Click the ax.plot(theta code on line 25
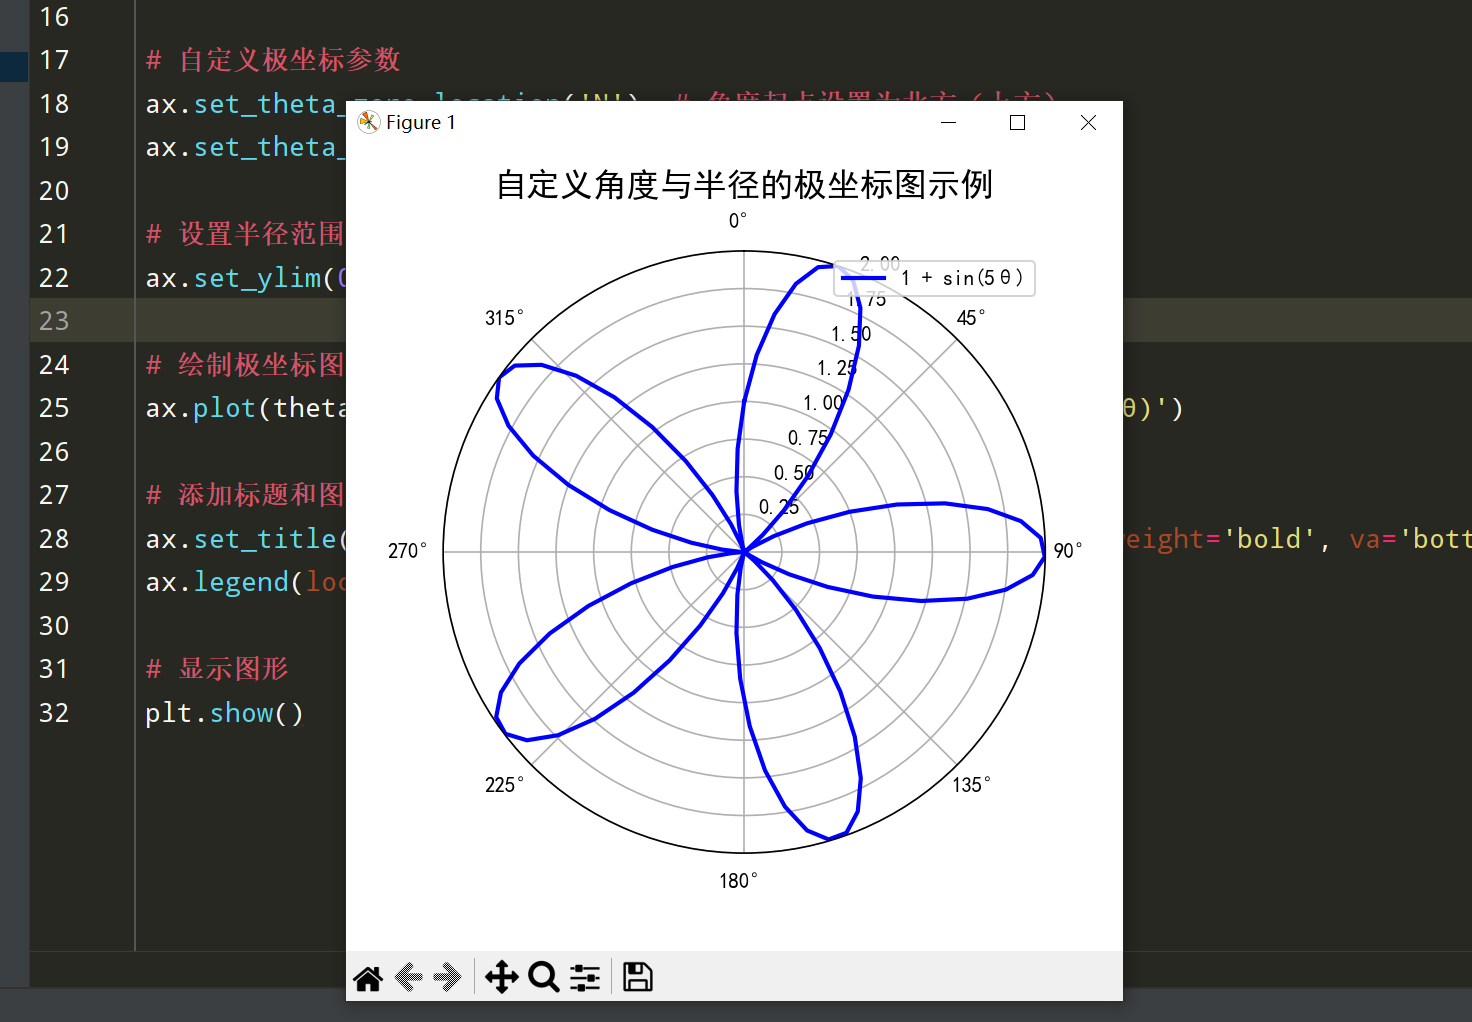Screen dimensions: 1472x1022 pos(245,408)
